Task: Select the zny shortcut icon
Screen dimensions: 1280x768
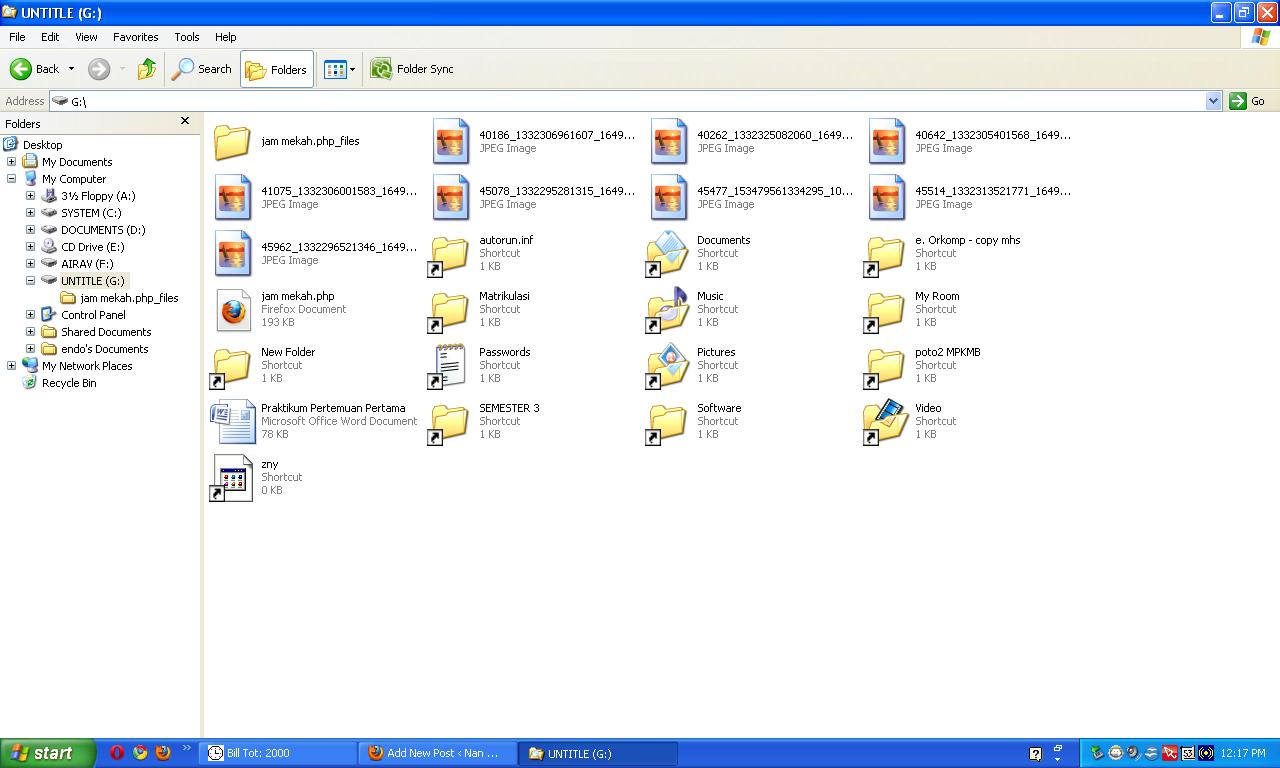Action: click(x=232, y=477)
